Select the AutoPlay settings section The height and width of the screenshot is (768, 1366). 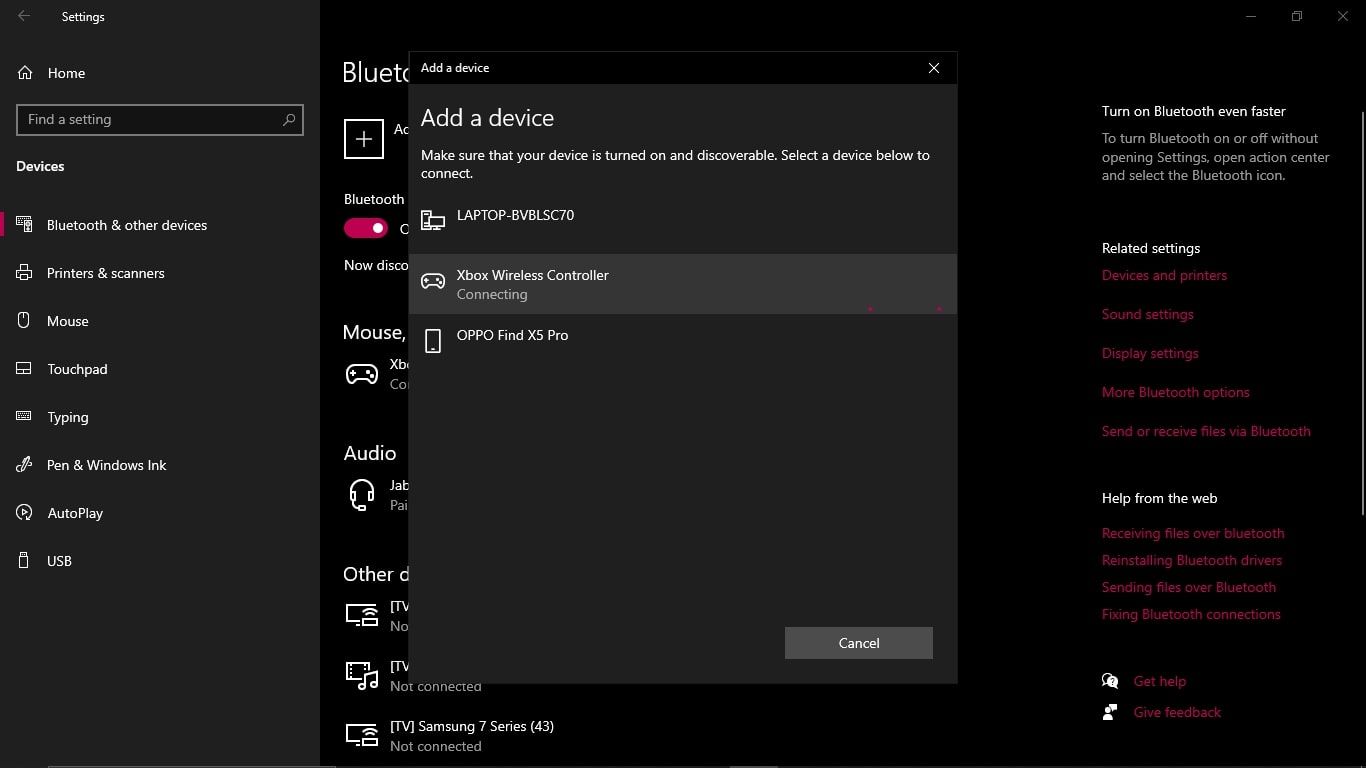[75, 513]
